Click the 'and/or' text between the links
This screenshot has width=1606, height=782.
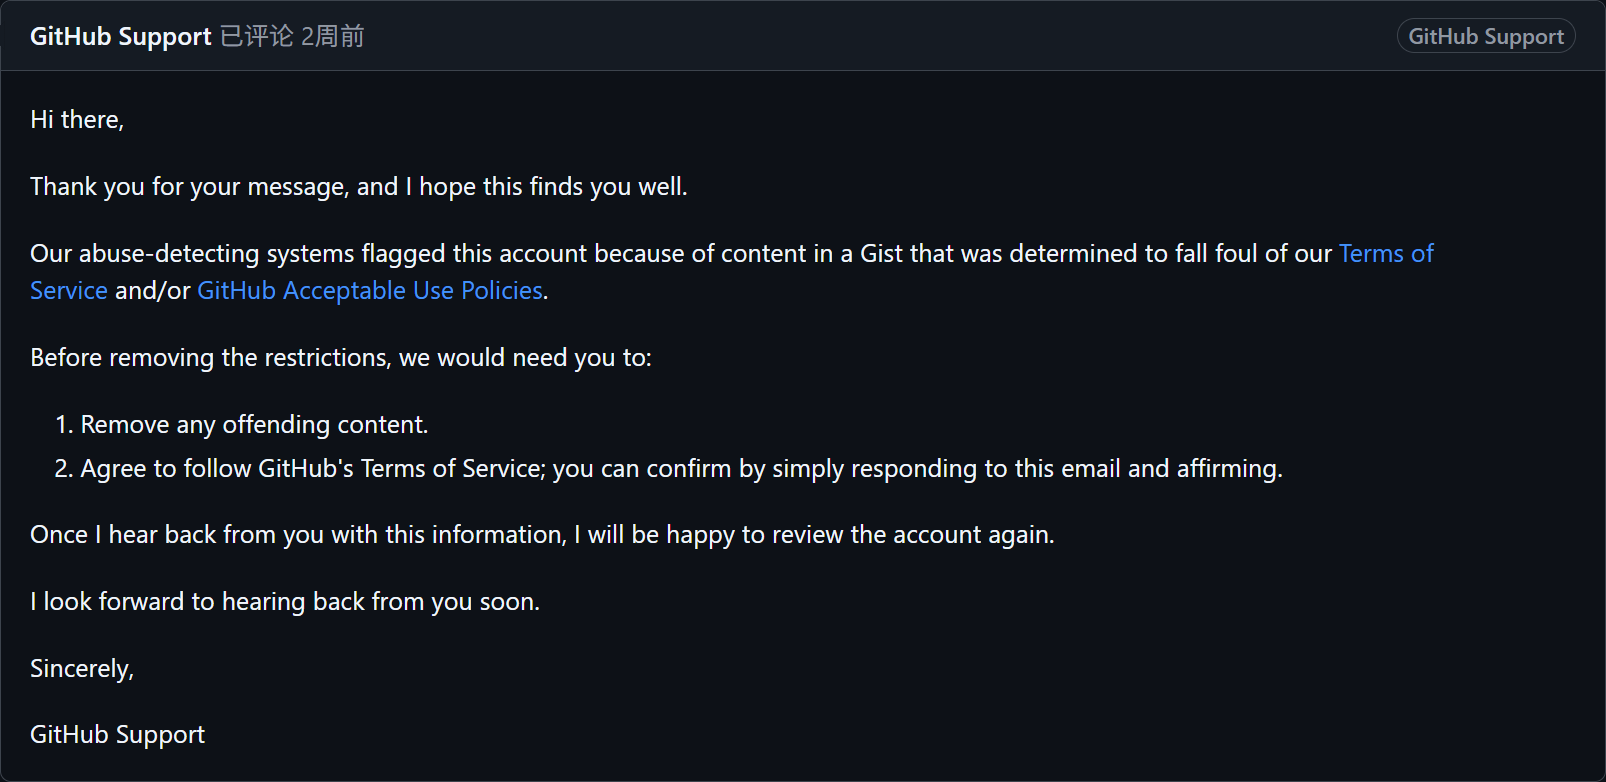click(152, 290)
